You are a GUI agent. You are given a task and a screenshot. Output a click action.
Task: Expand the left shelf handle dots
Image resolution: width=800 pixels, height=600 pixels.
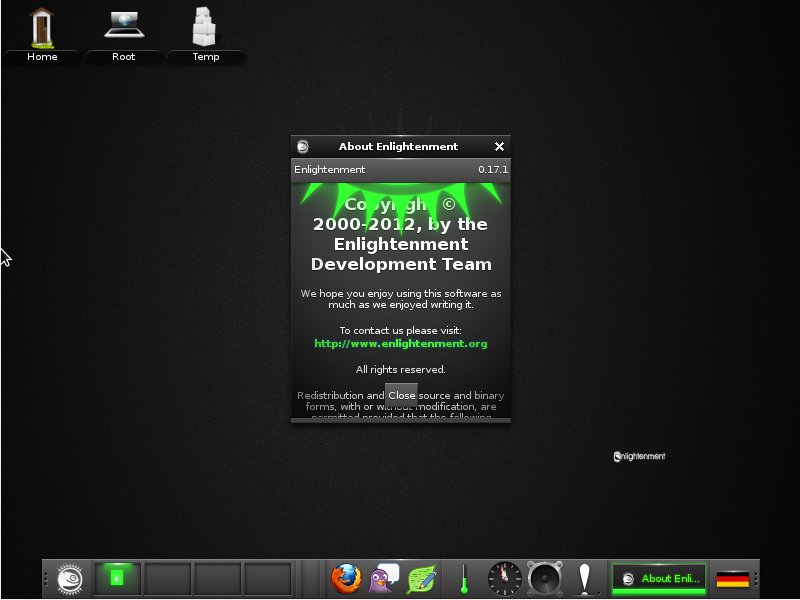[46, 578]
